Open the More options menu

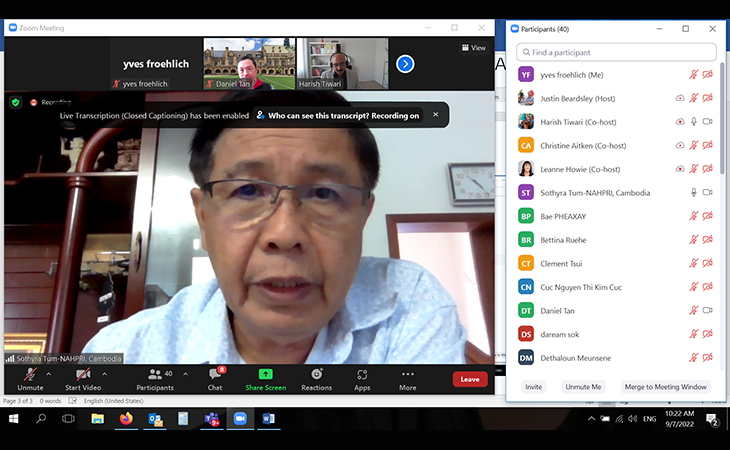407,379
